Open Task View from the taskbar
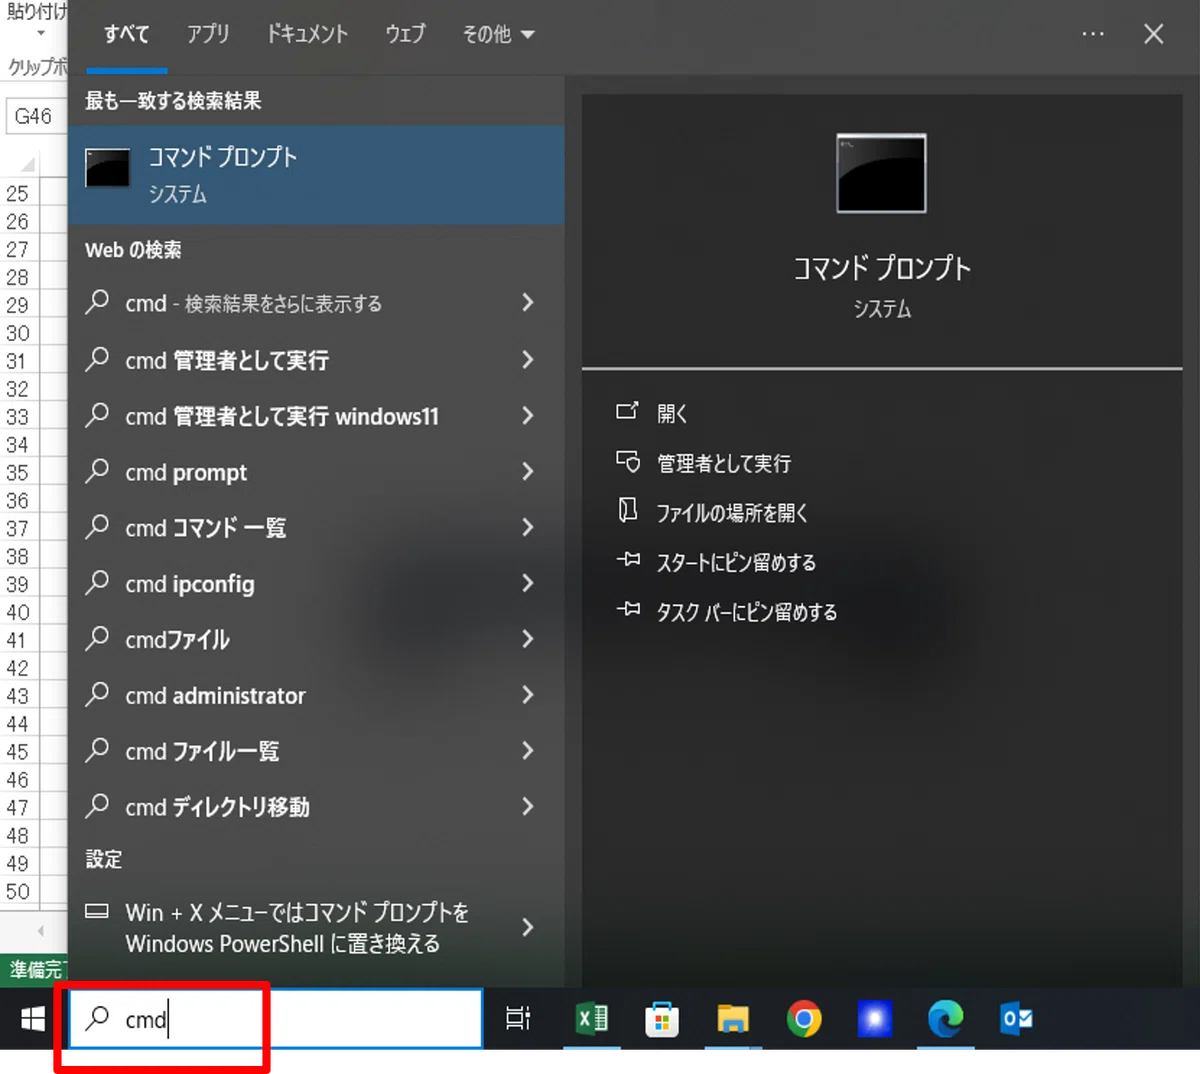This screenshot has width=1200, height=1074. click(518, 1019)
